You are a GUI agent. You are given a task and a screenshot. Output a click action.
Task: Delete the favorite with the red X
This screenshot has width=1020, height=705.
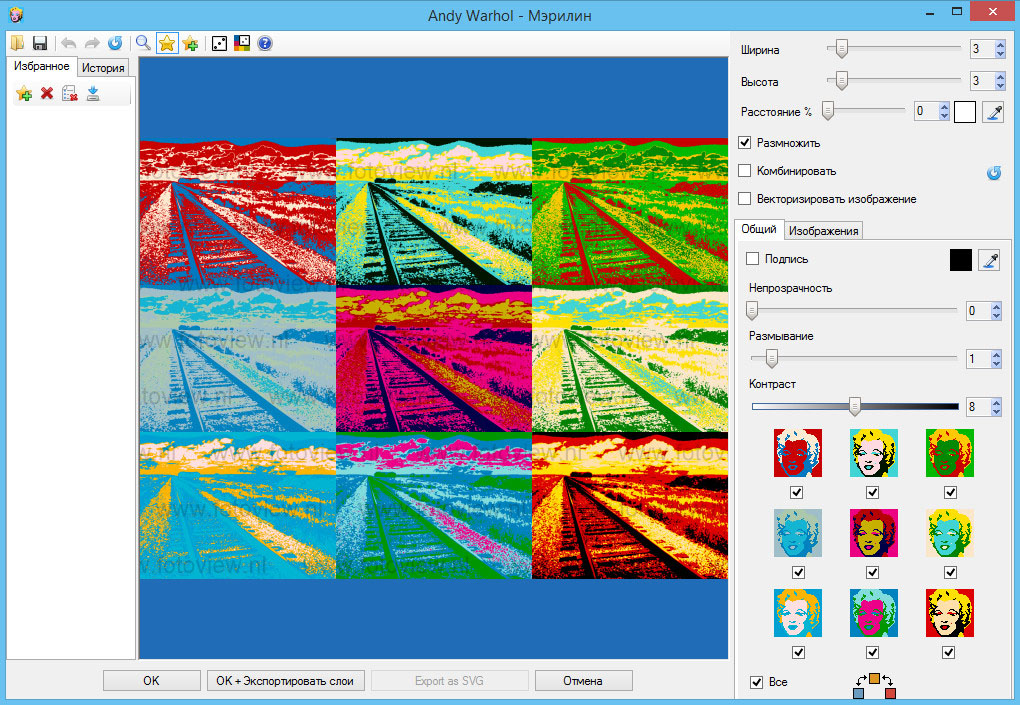47,94
